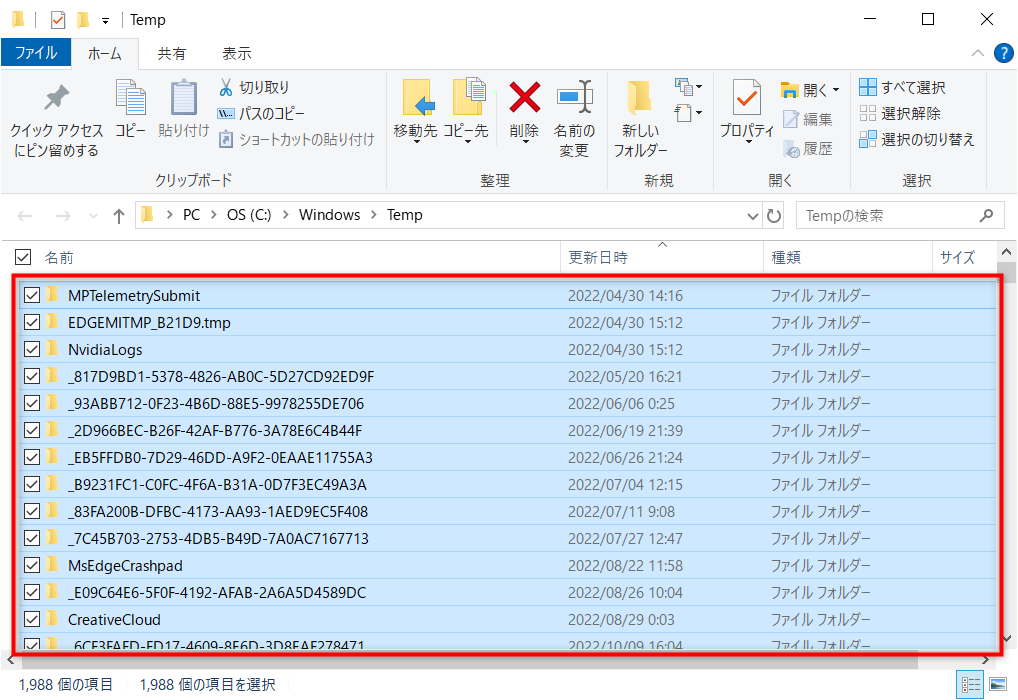
Task: Click the blue Help question mark icon
Action: [x=1003, y=53]
